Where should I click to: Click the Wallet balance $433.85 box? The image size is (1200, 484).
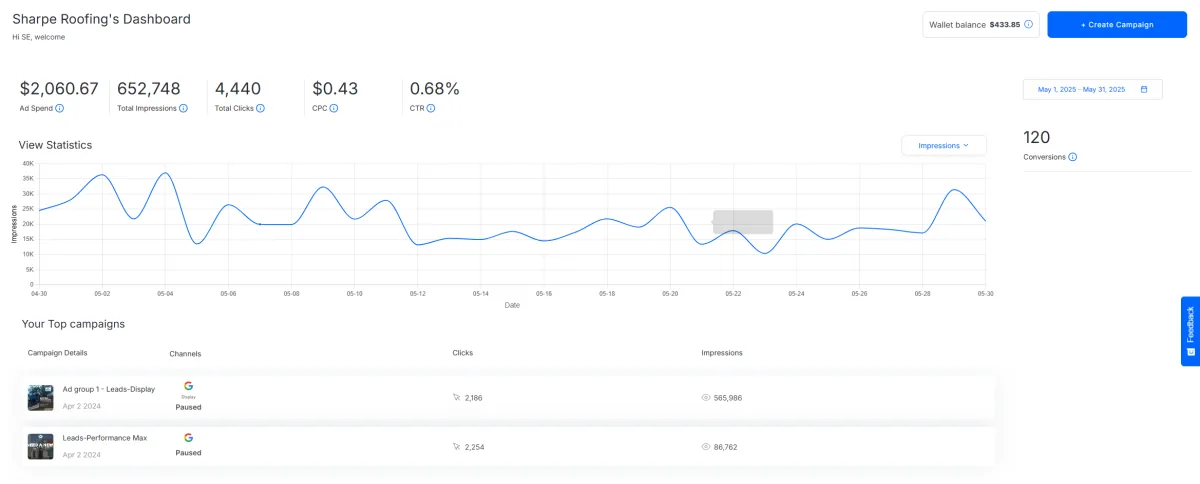click(981, 25)
